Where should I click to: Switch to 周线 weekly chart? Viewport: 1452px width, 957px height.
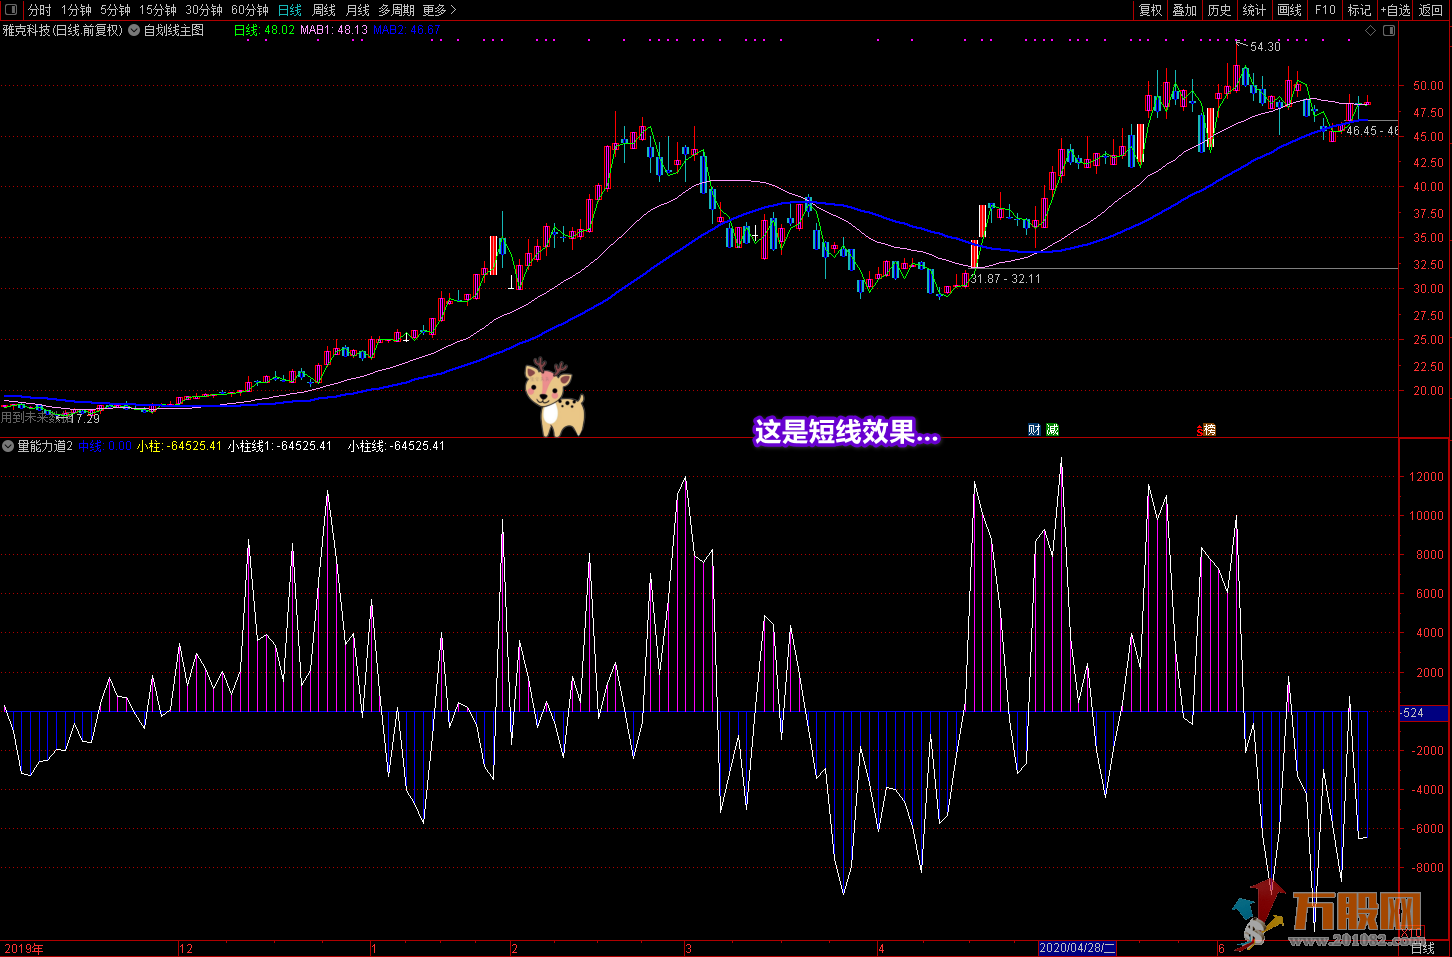click(324, 10)
